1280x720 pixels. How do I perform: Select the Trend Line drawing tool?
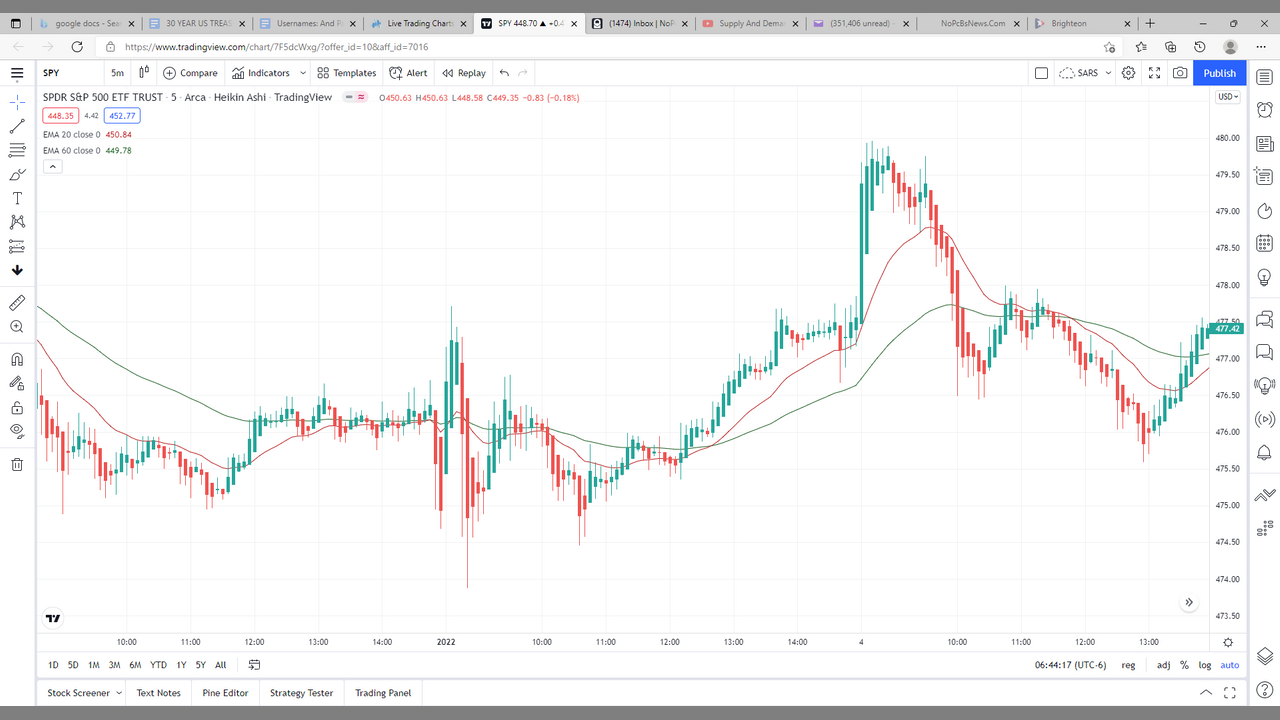point(17,126)
